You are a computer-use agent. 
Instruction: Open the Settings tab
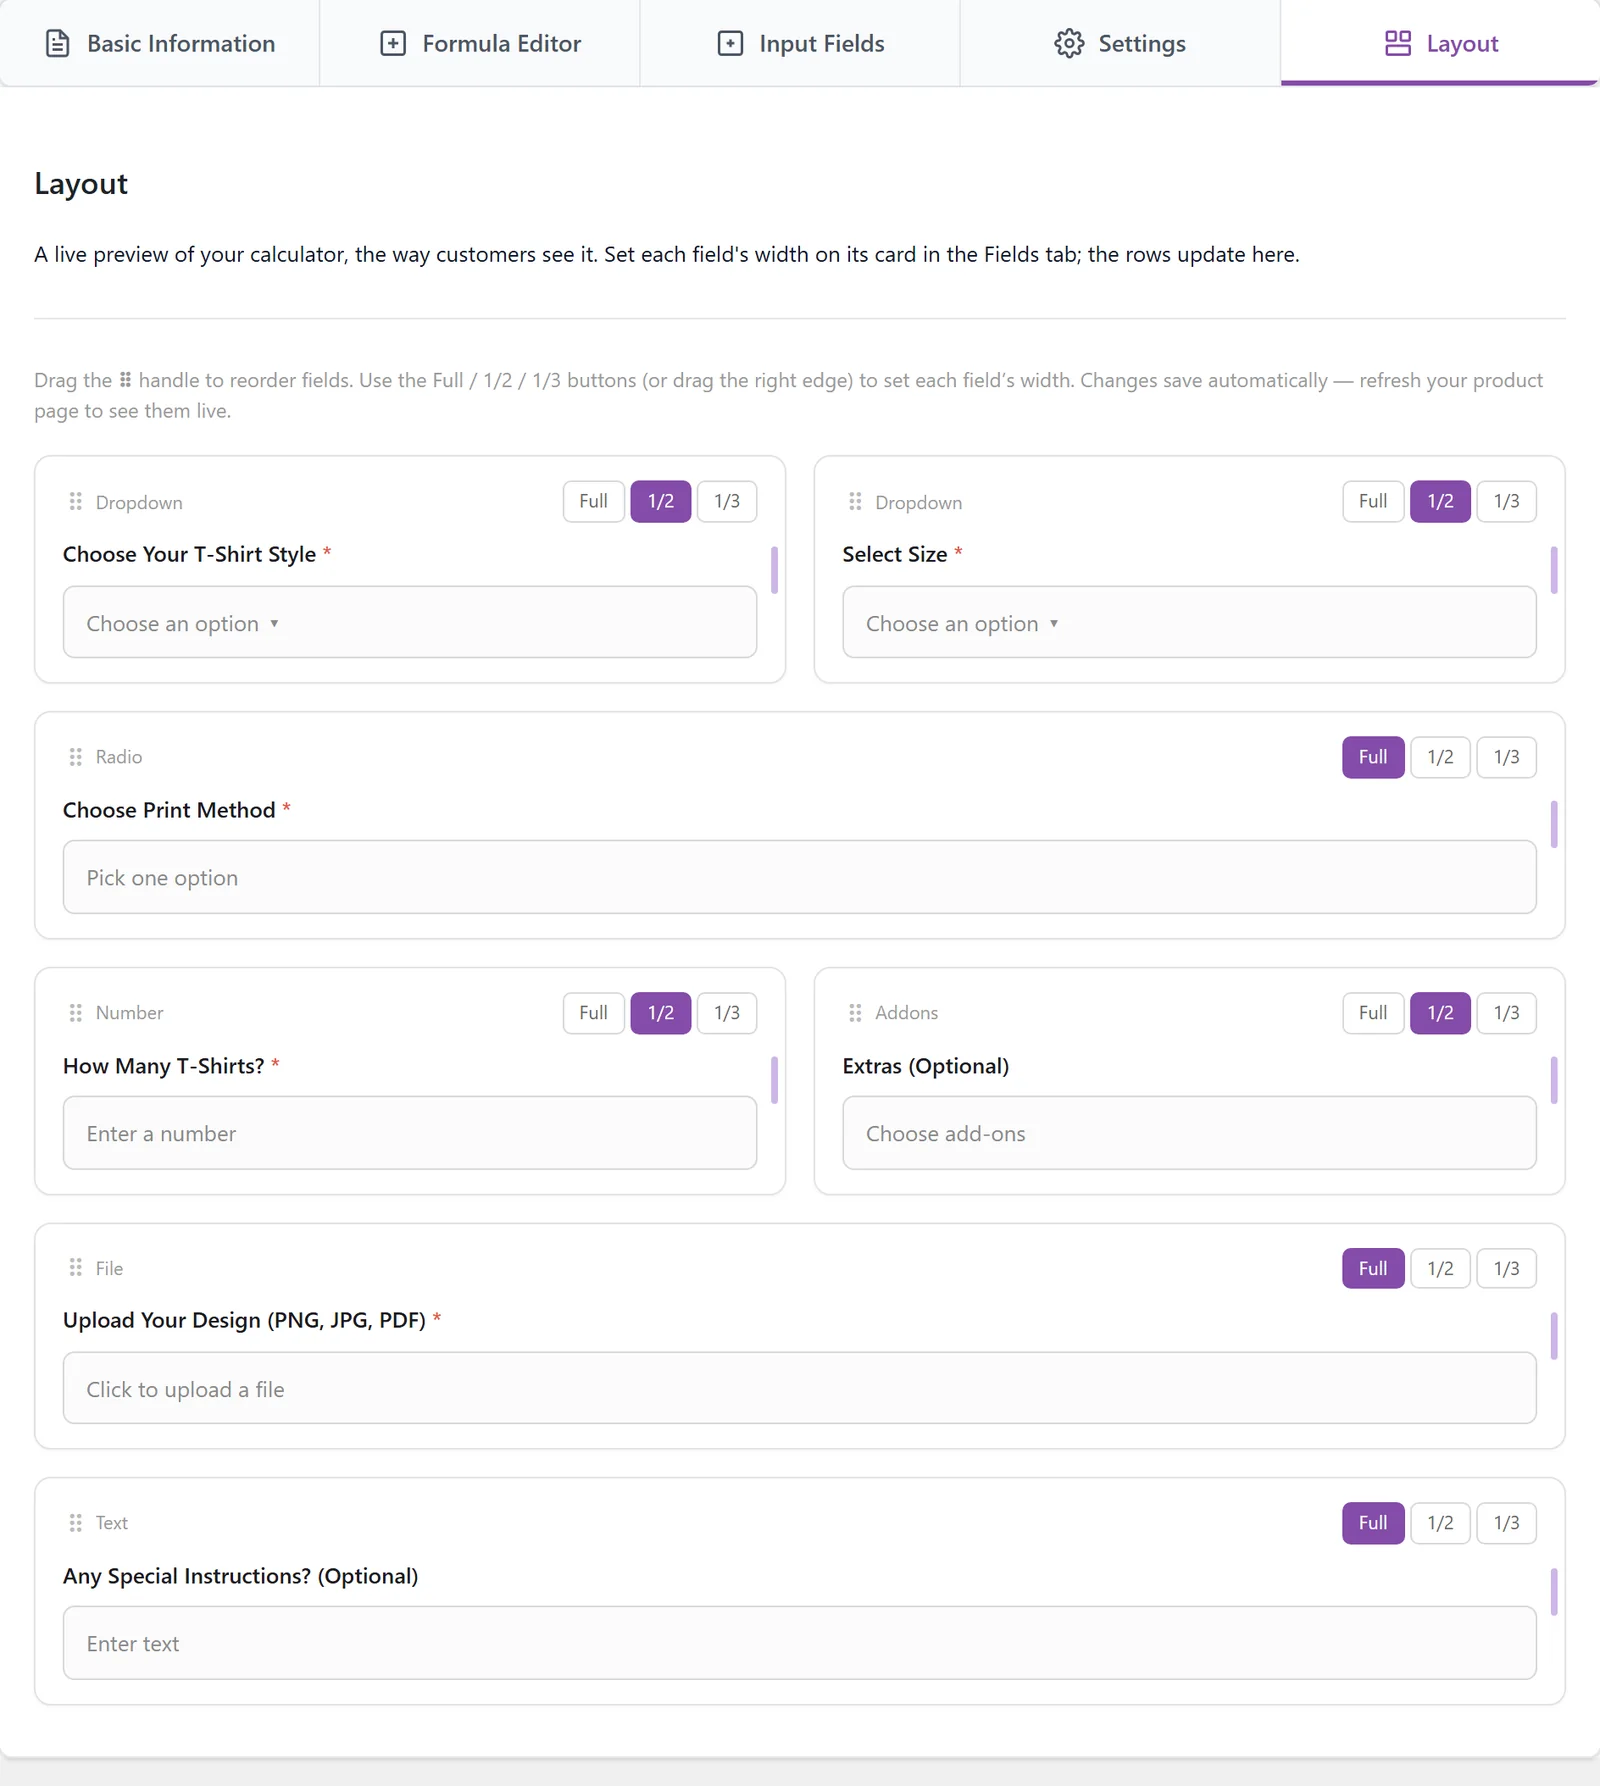1120,43
